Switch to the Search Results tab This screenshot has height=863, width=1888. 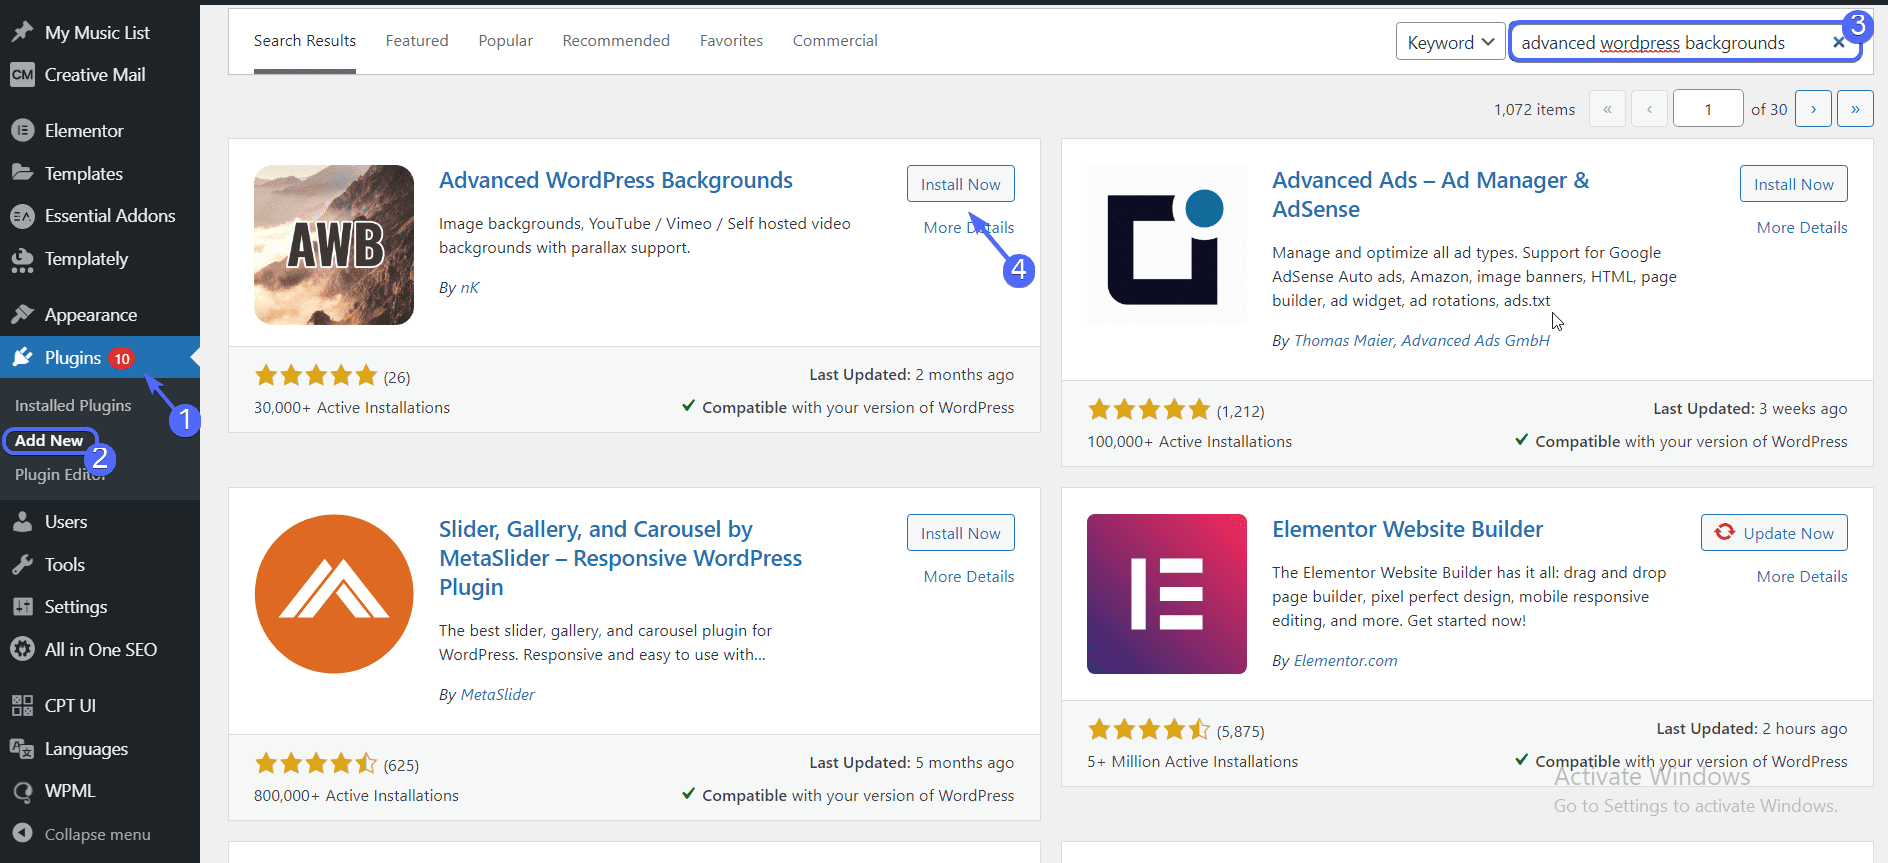click(305, 41)
